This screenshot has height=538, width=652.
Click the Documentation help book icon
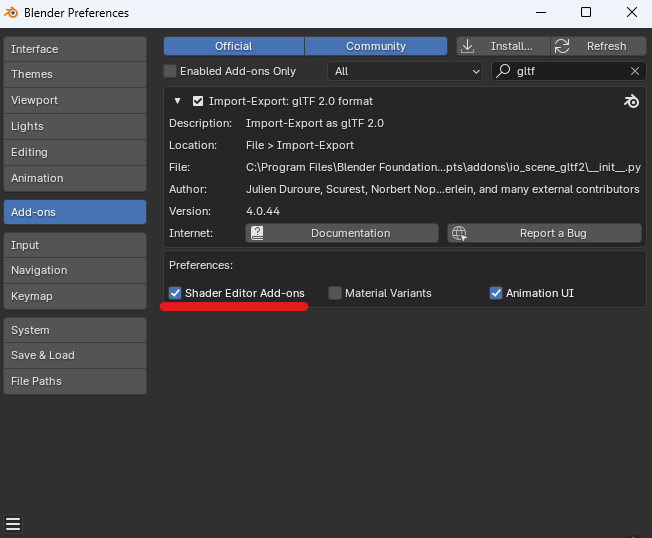[257, 233]
